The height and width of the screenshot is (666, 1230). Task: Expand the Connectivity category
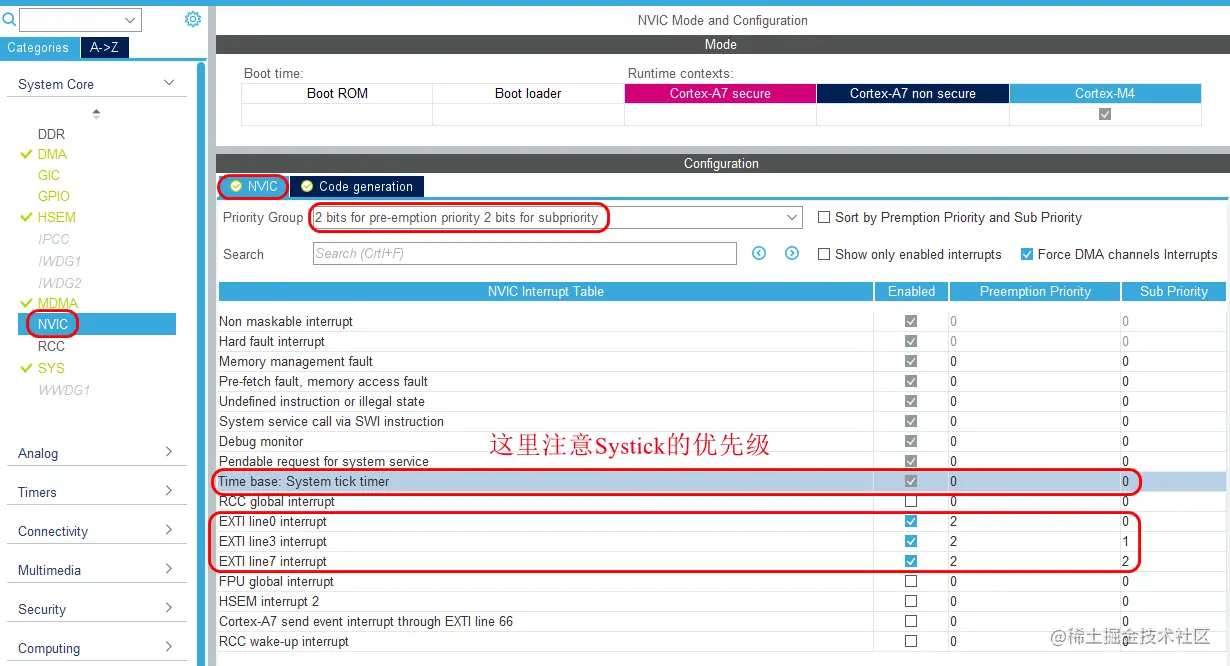(169, 530)
